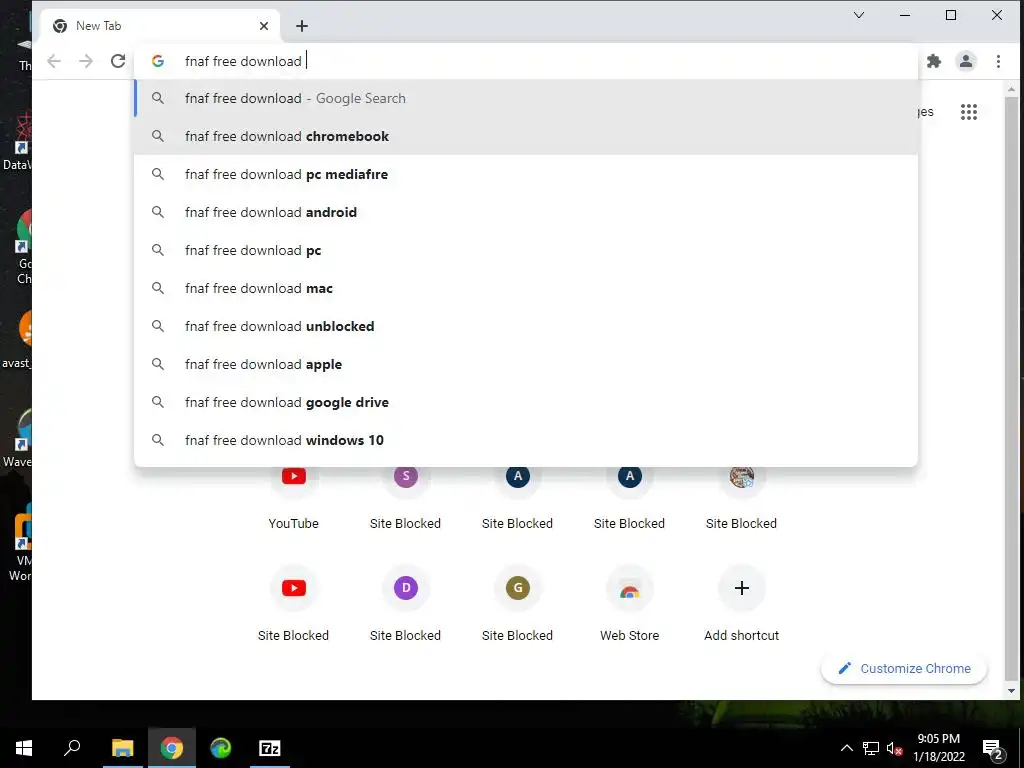Open the Chrome three-dot menu
This screenshot has height=768, width=1024.
tap(998, 61)
